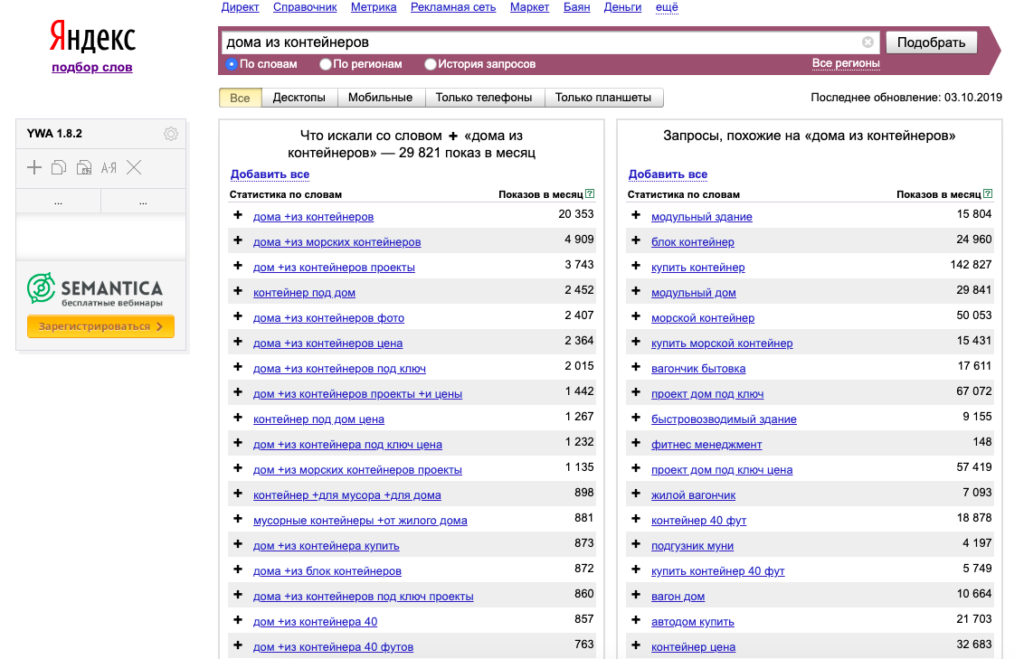Switch to the Мобильные tab
Image resolution: width=1024 pixels, height=659 pixels.
point(380,97)
